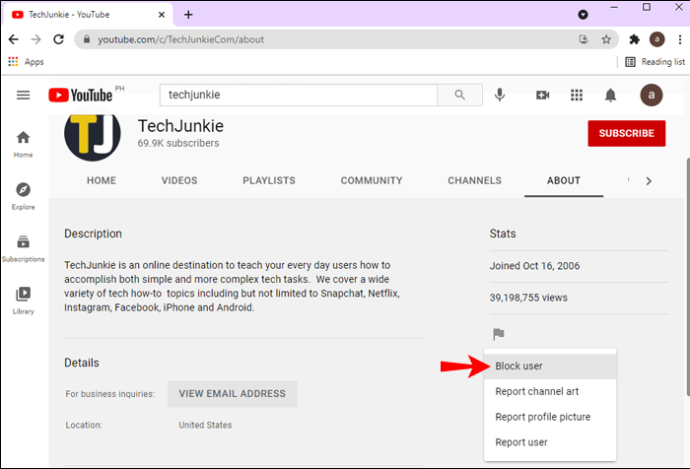Click the browser forward arrow
The width and height of the screenshot is (690, 469).
coord(36,40)
